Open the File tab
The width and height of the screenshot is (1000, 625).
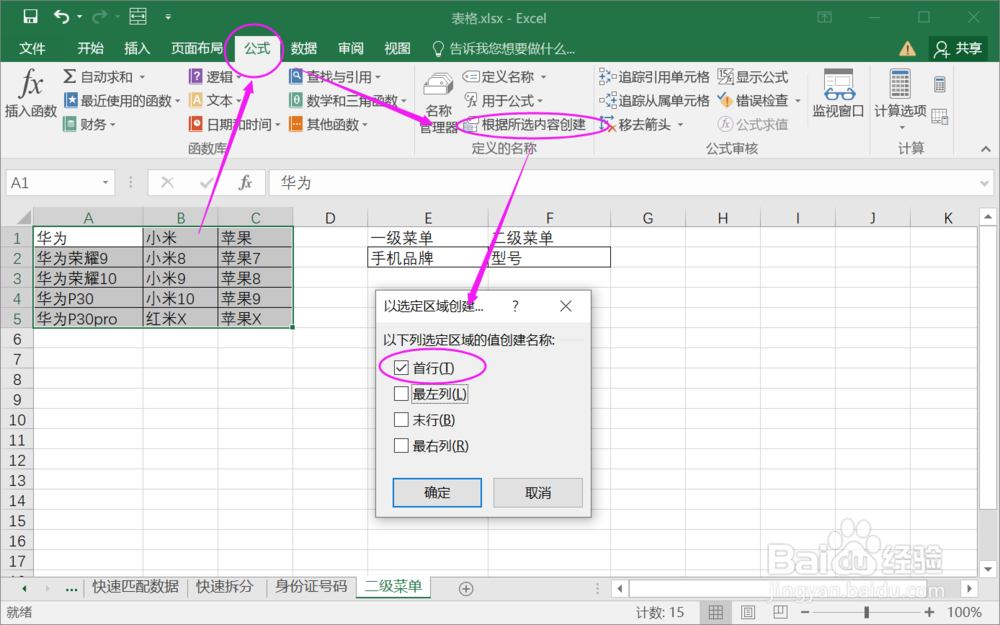[x=32, y=48]
